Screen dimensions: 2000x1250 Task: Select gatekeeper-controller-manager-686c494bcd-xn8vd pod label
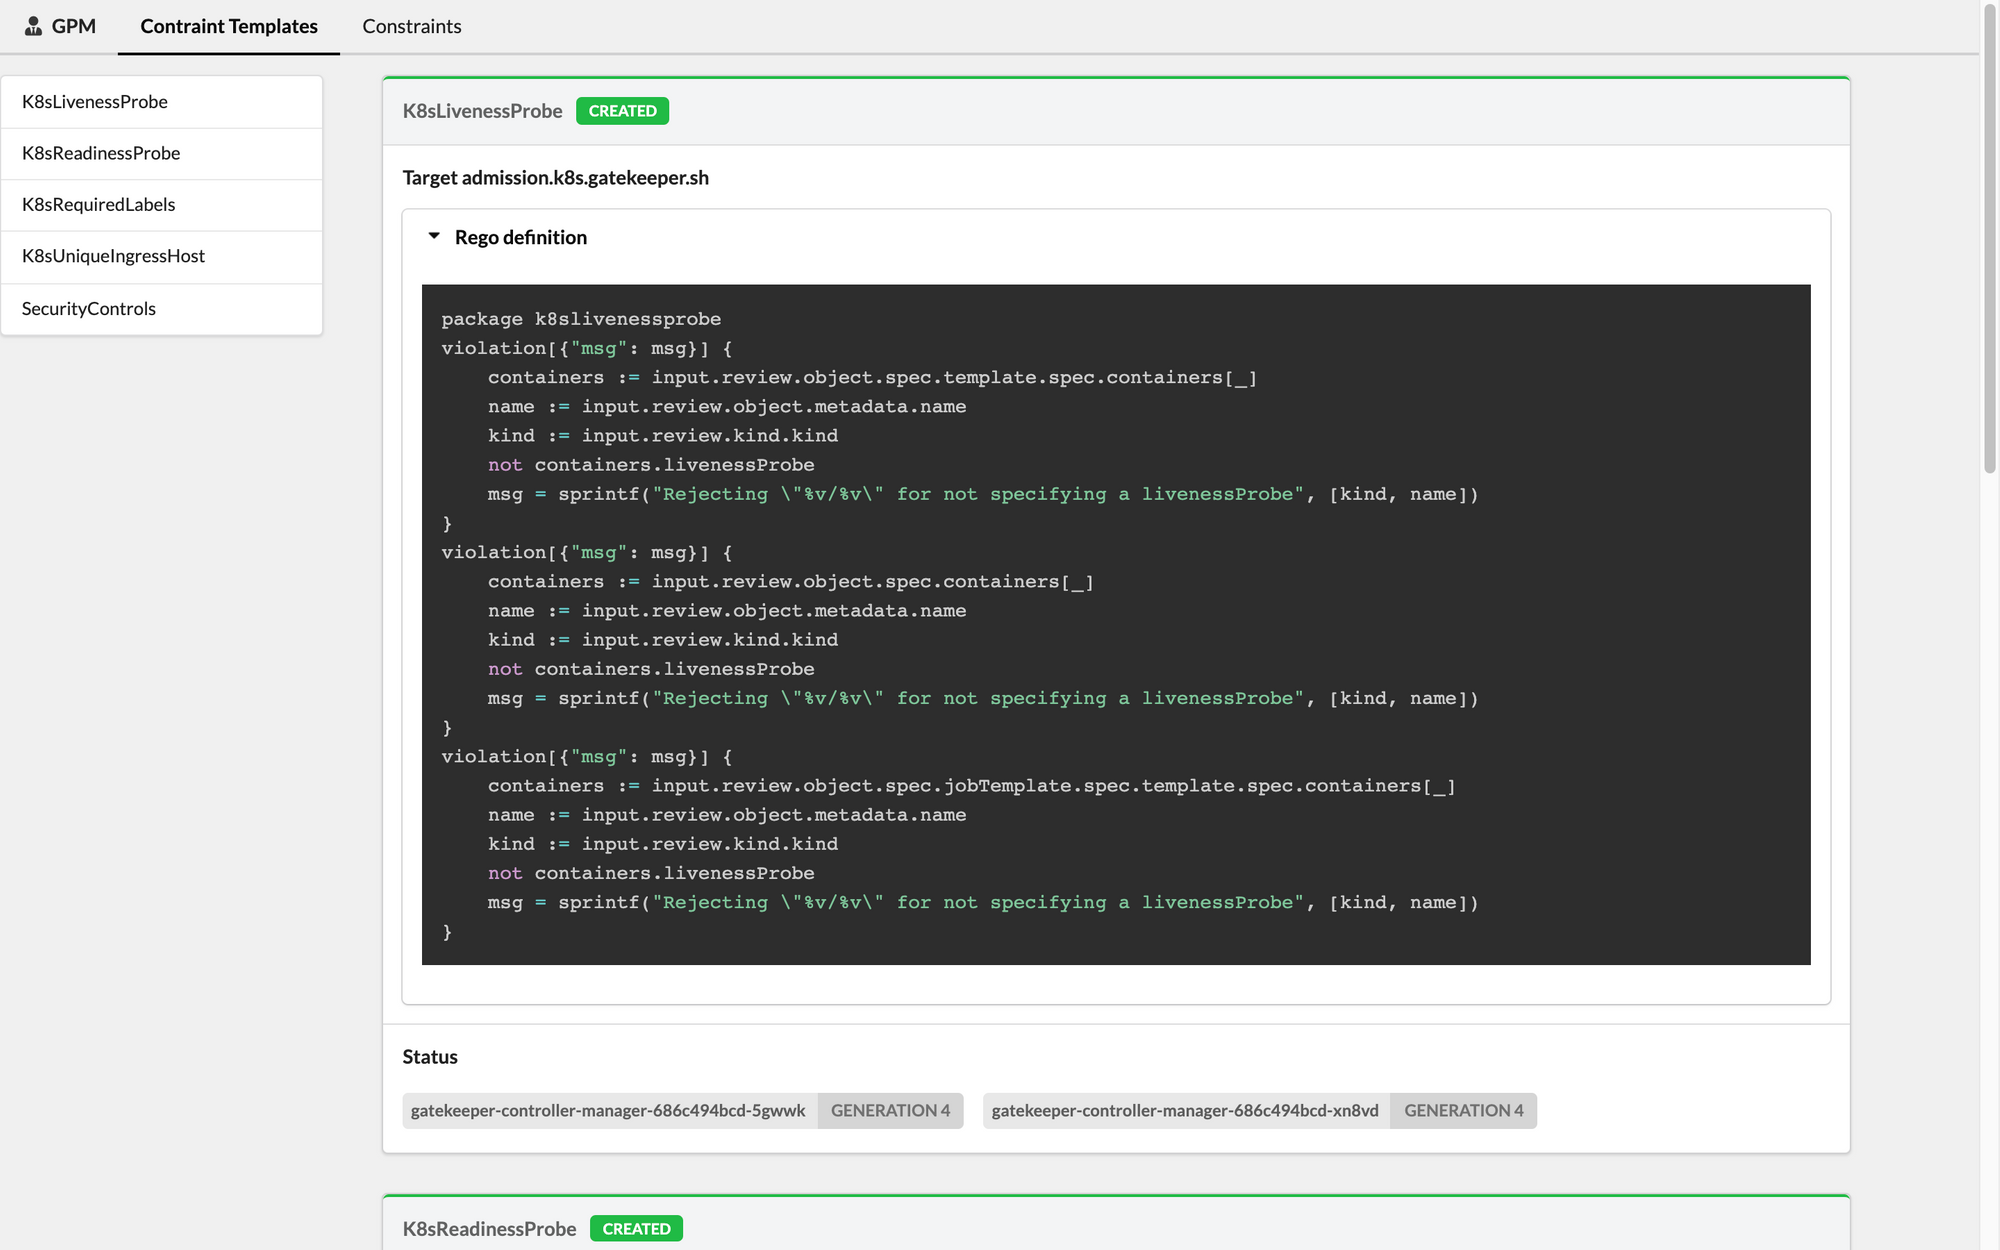click(x=1185, y=1110)
